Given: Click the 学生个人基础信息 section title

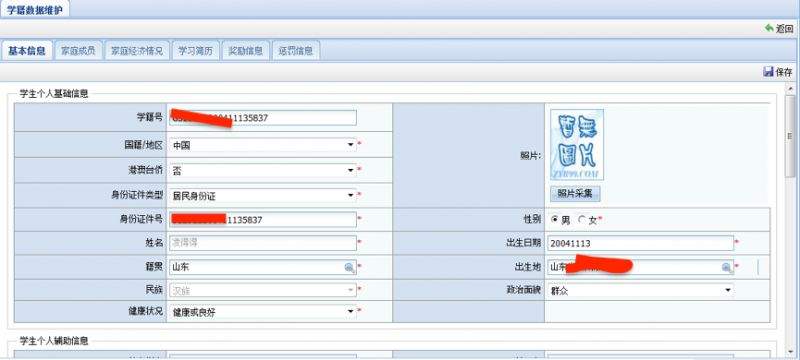Looking at the screenshot, I should [54, 94].
